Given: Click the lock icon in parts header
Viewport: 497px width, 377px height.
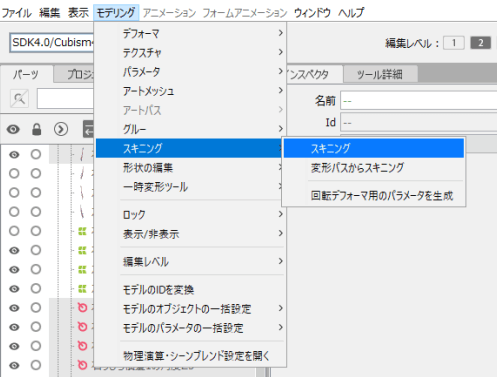Looking at the screenshot, I should pos(36,129).
